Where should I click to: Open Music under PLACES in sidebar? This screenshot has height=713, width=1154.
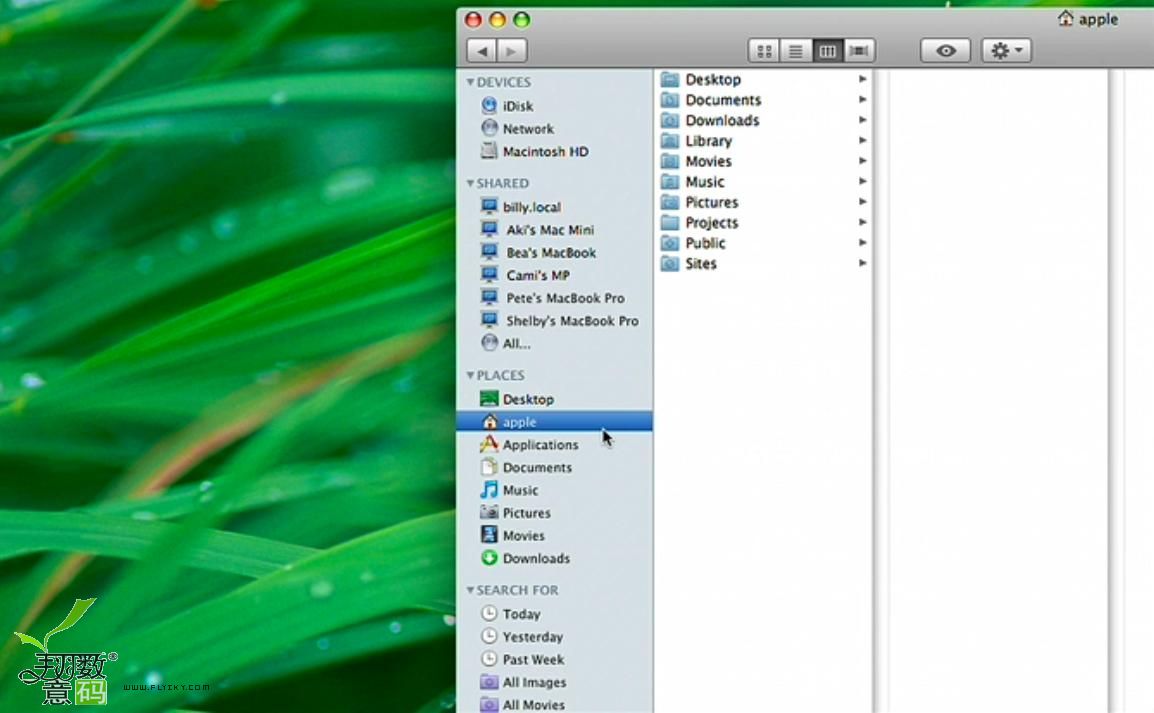(554, 490)
